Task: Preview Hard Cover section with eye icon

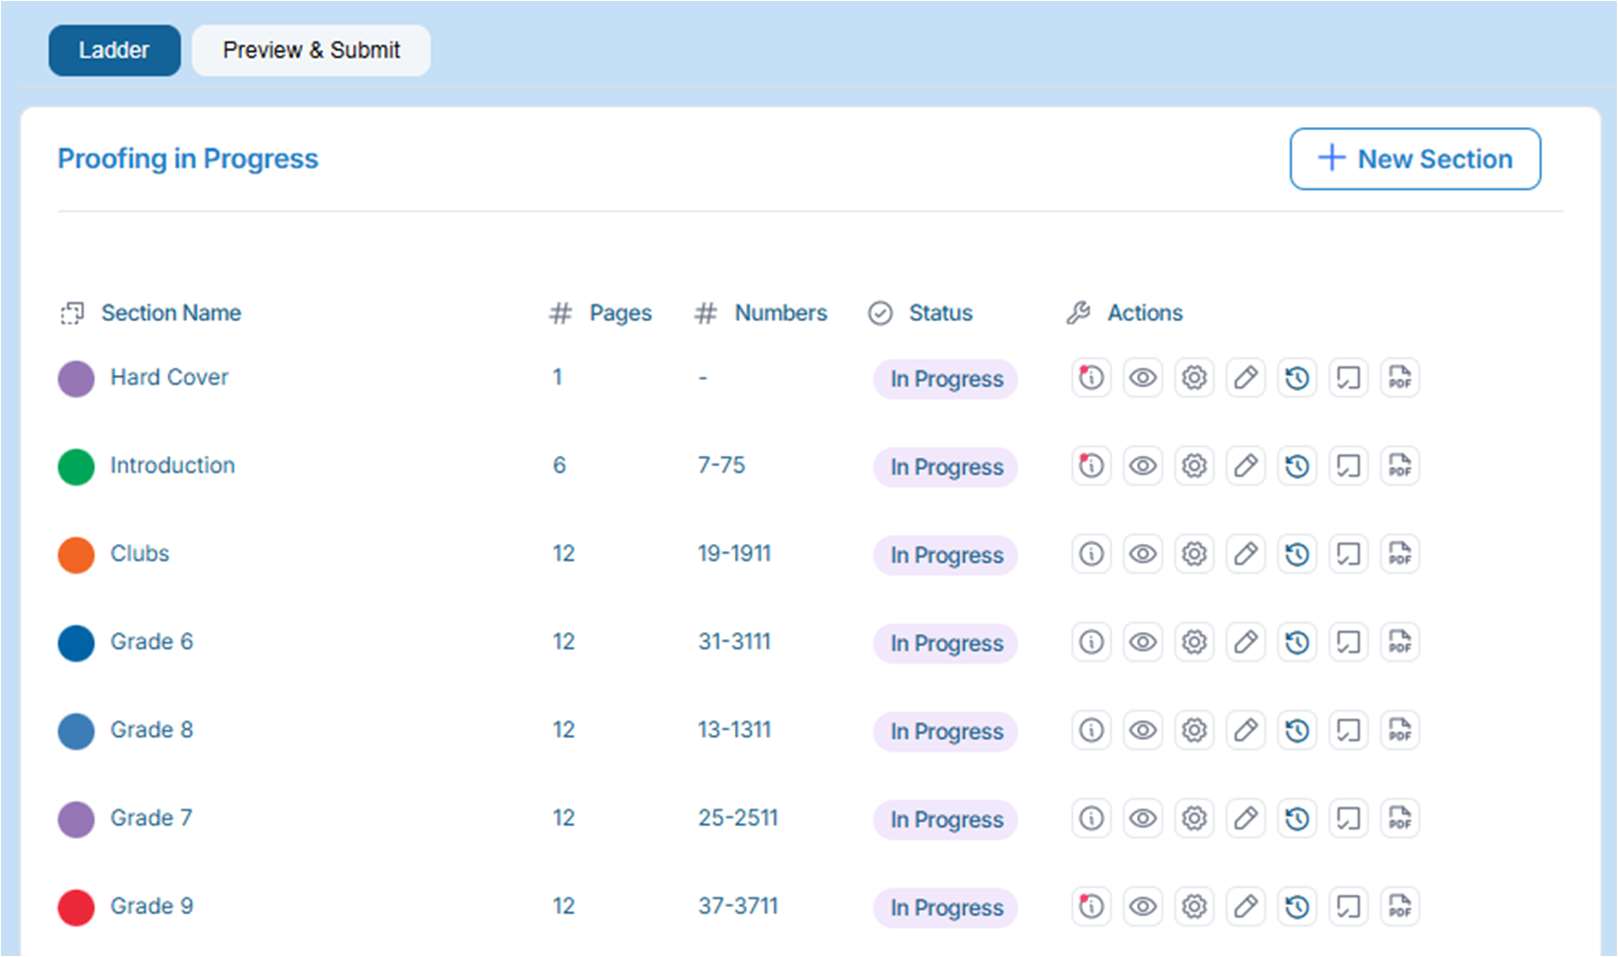Action: pyautogui.click(x=1143, y=378)
